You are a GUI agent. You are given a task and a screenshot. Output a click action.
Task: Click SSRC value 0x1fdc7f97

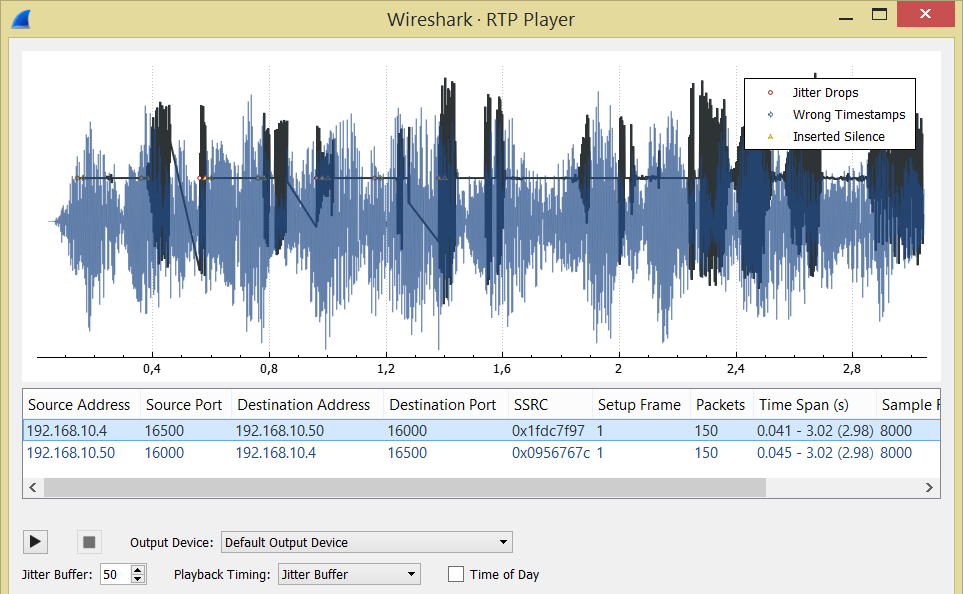(x=548, y=431)
